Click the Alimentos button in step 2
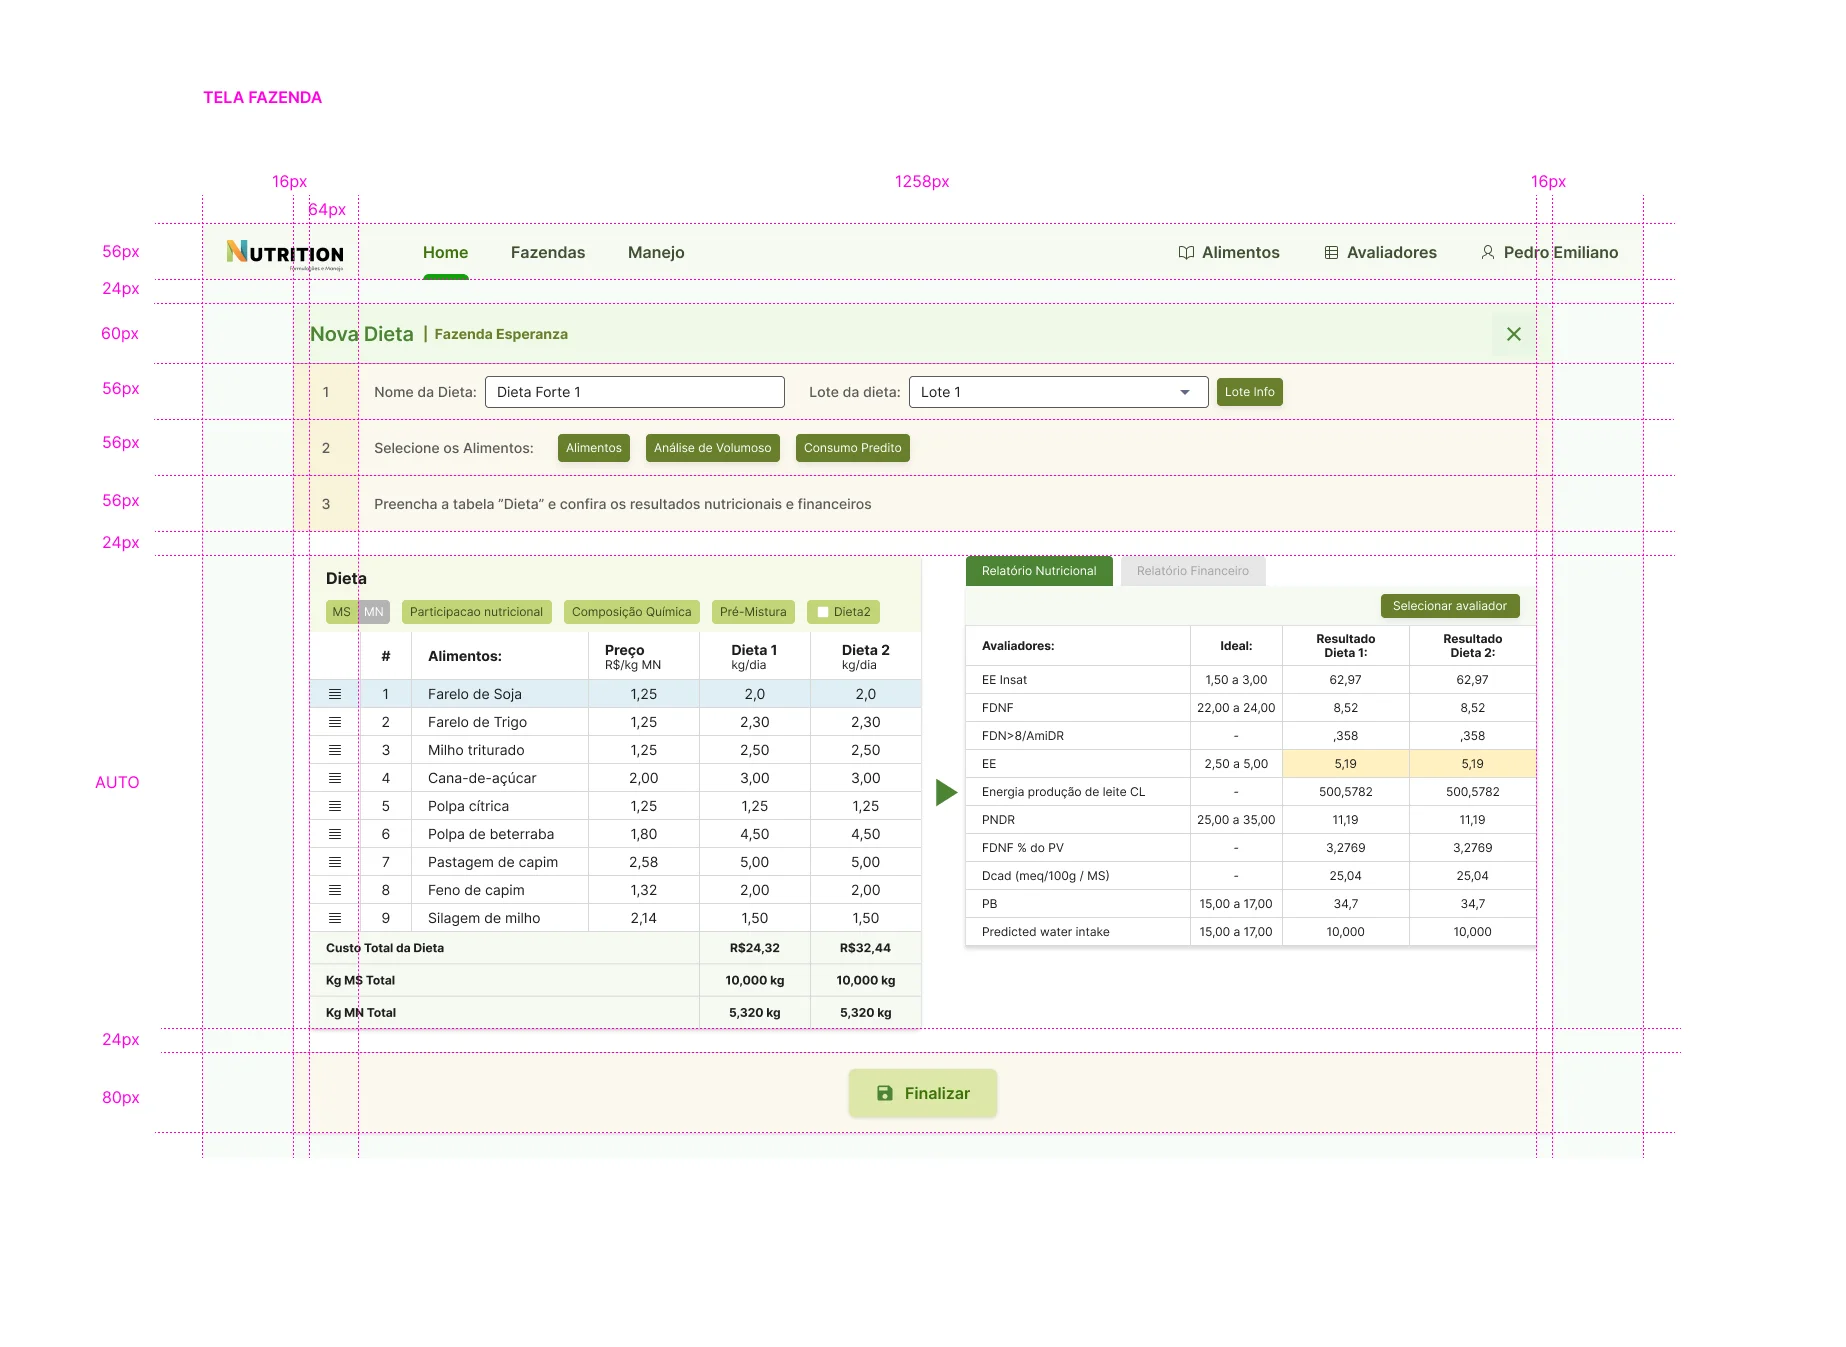Screen dimensions: 1846x1347 tap(594, 448)
